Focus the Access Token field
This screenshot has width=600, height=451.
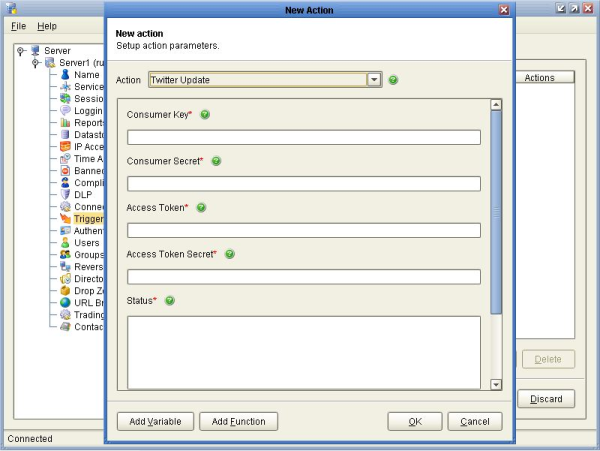(304, 230)
